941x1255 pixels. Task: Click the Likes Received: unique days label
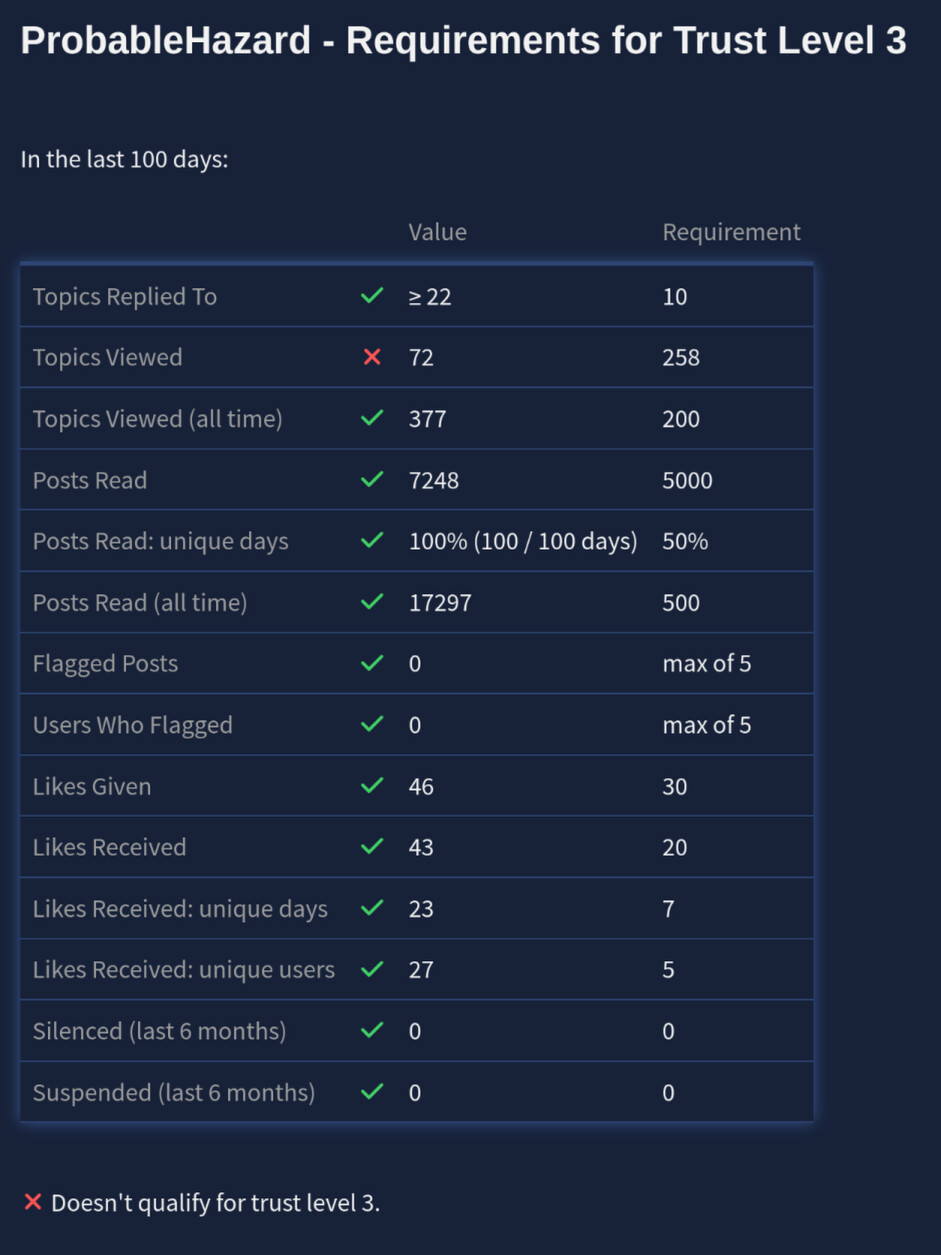coord(180,909)
